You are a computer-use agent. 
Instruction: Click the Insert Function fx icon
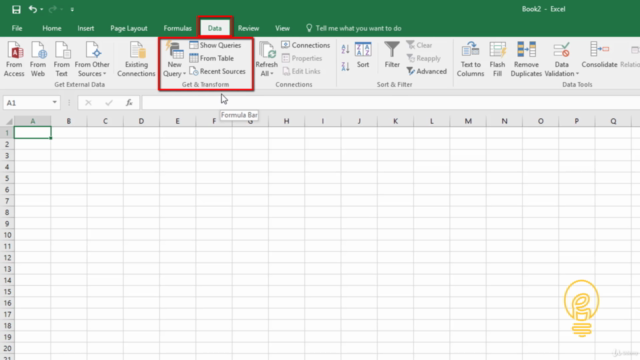tap(129, 103)
